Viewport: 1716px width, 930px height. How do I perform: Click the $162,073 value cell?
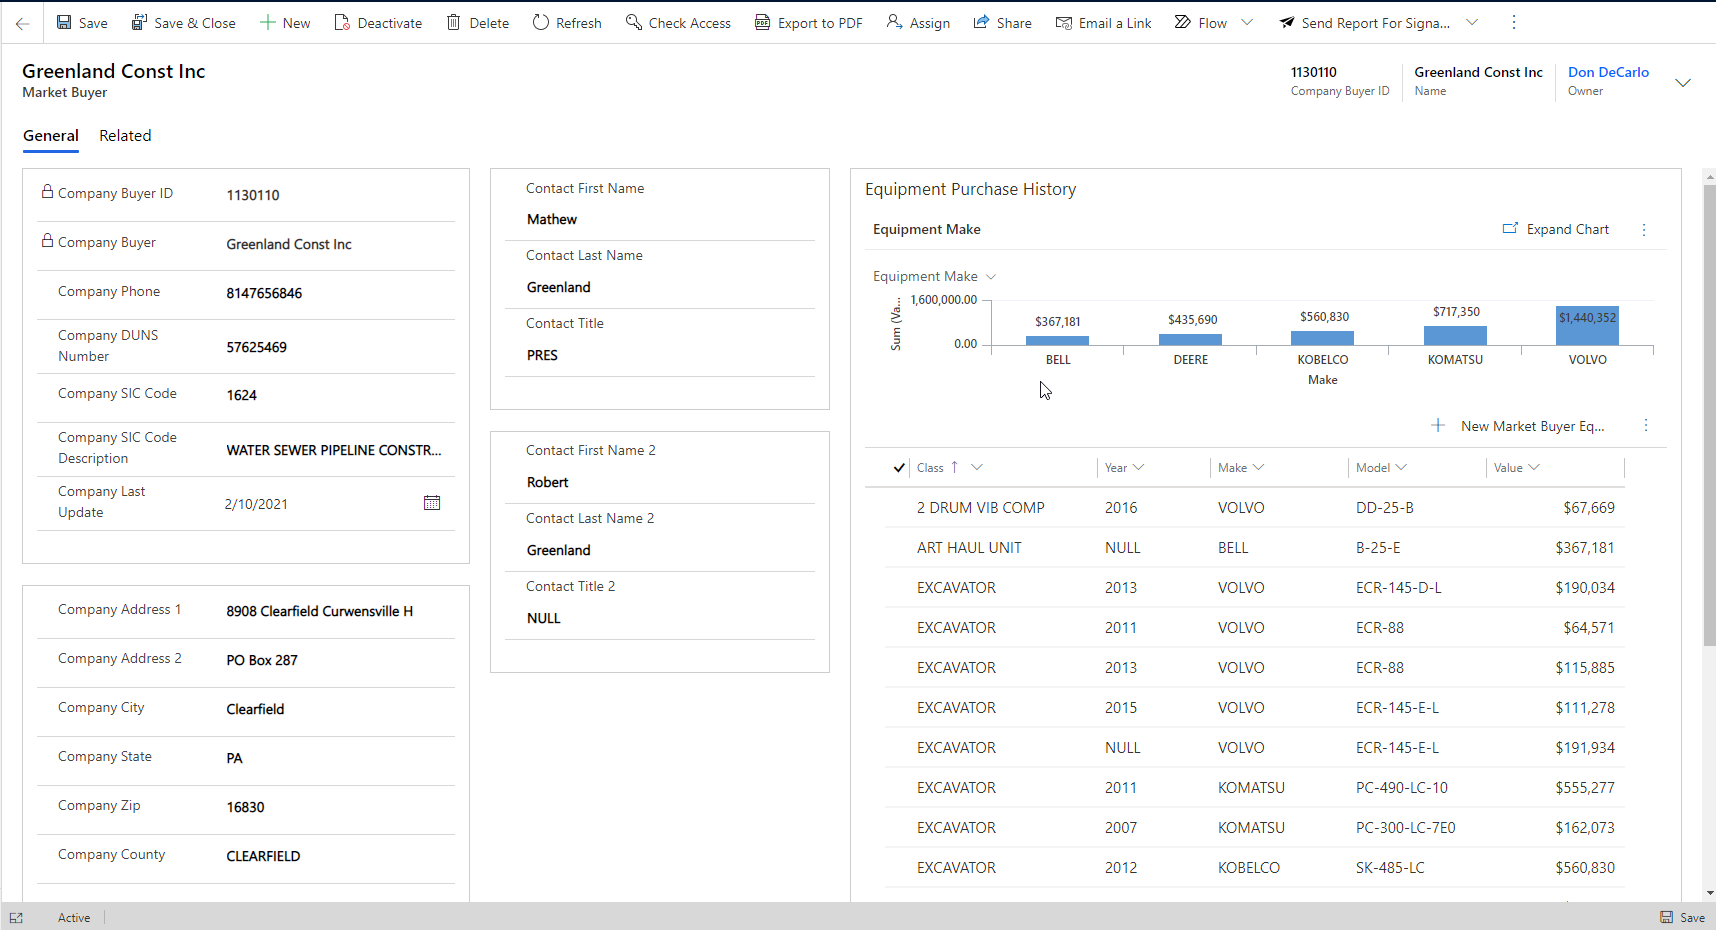coord(1584,828)
